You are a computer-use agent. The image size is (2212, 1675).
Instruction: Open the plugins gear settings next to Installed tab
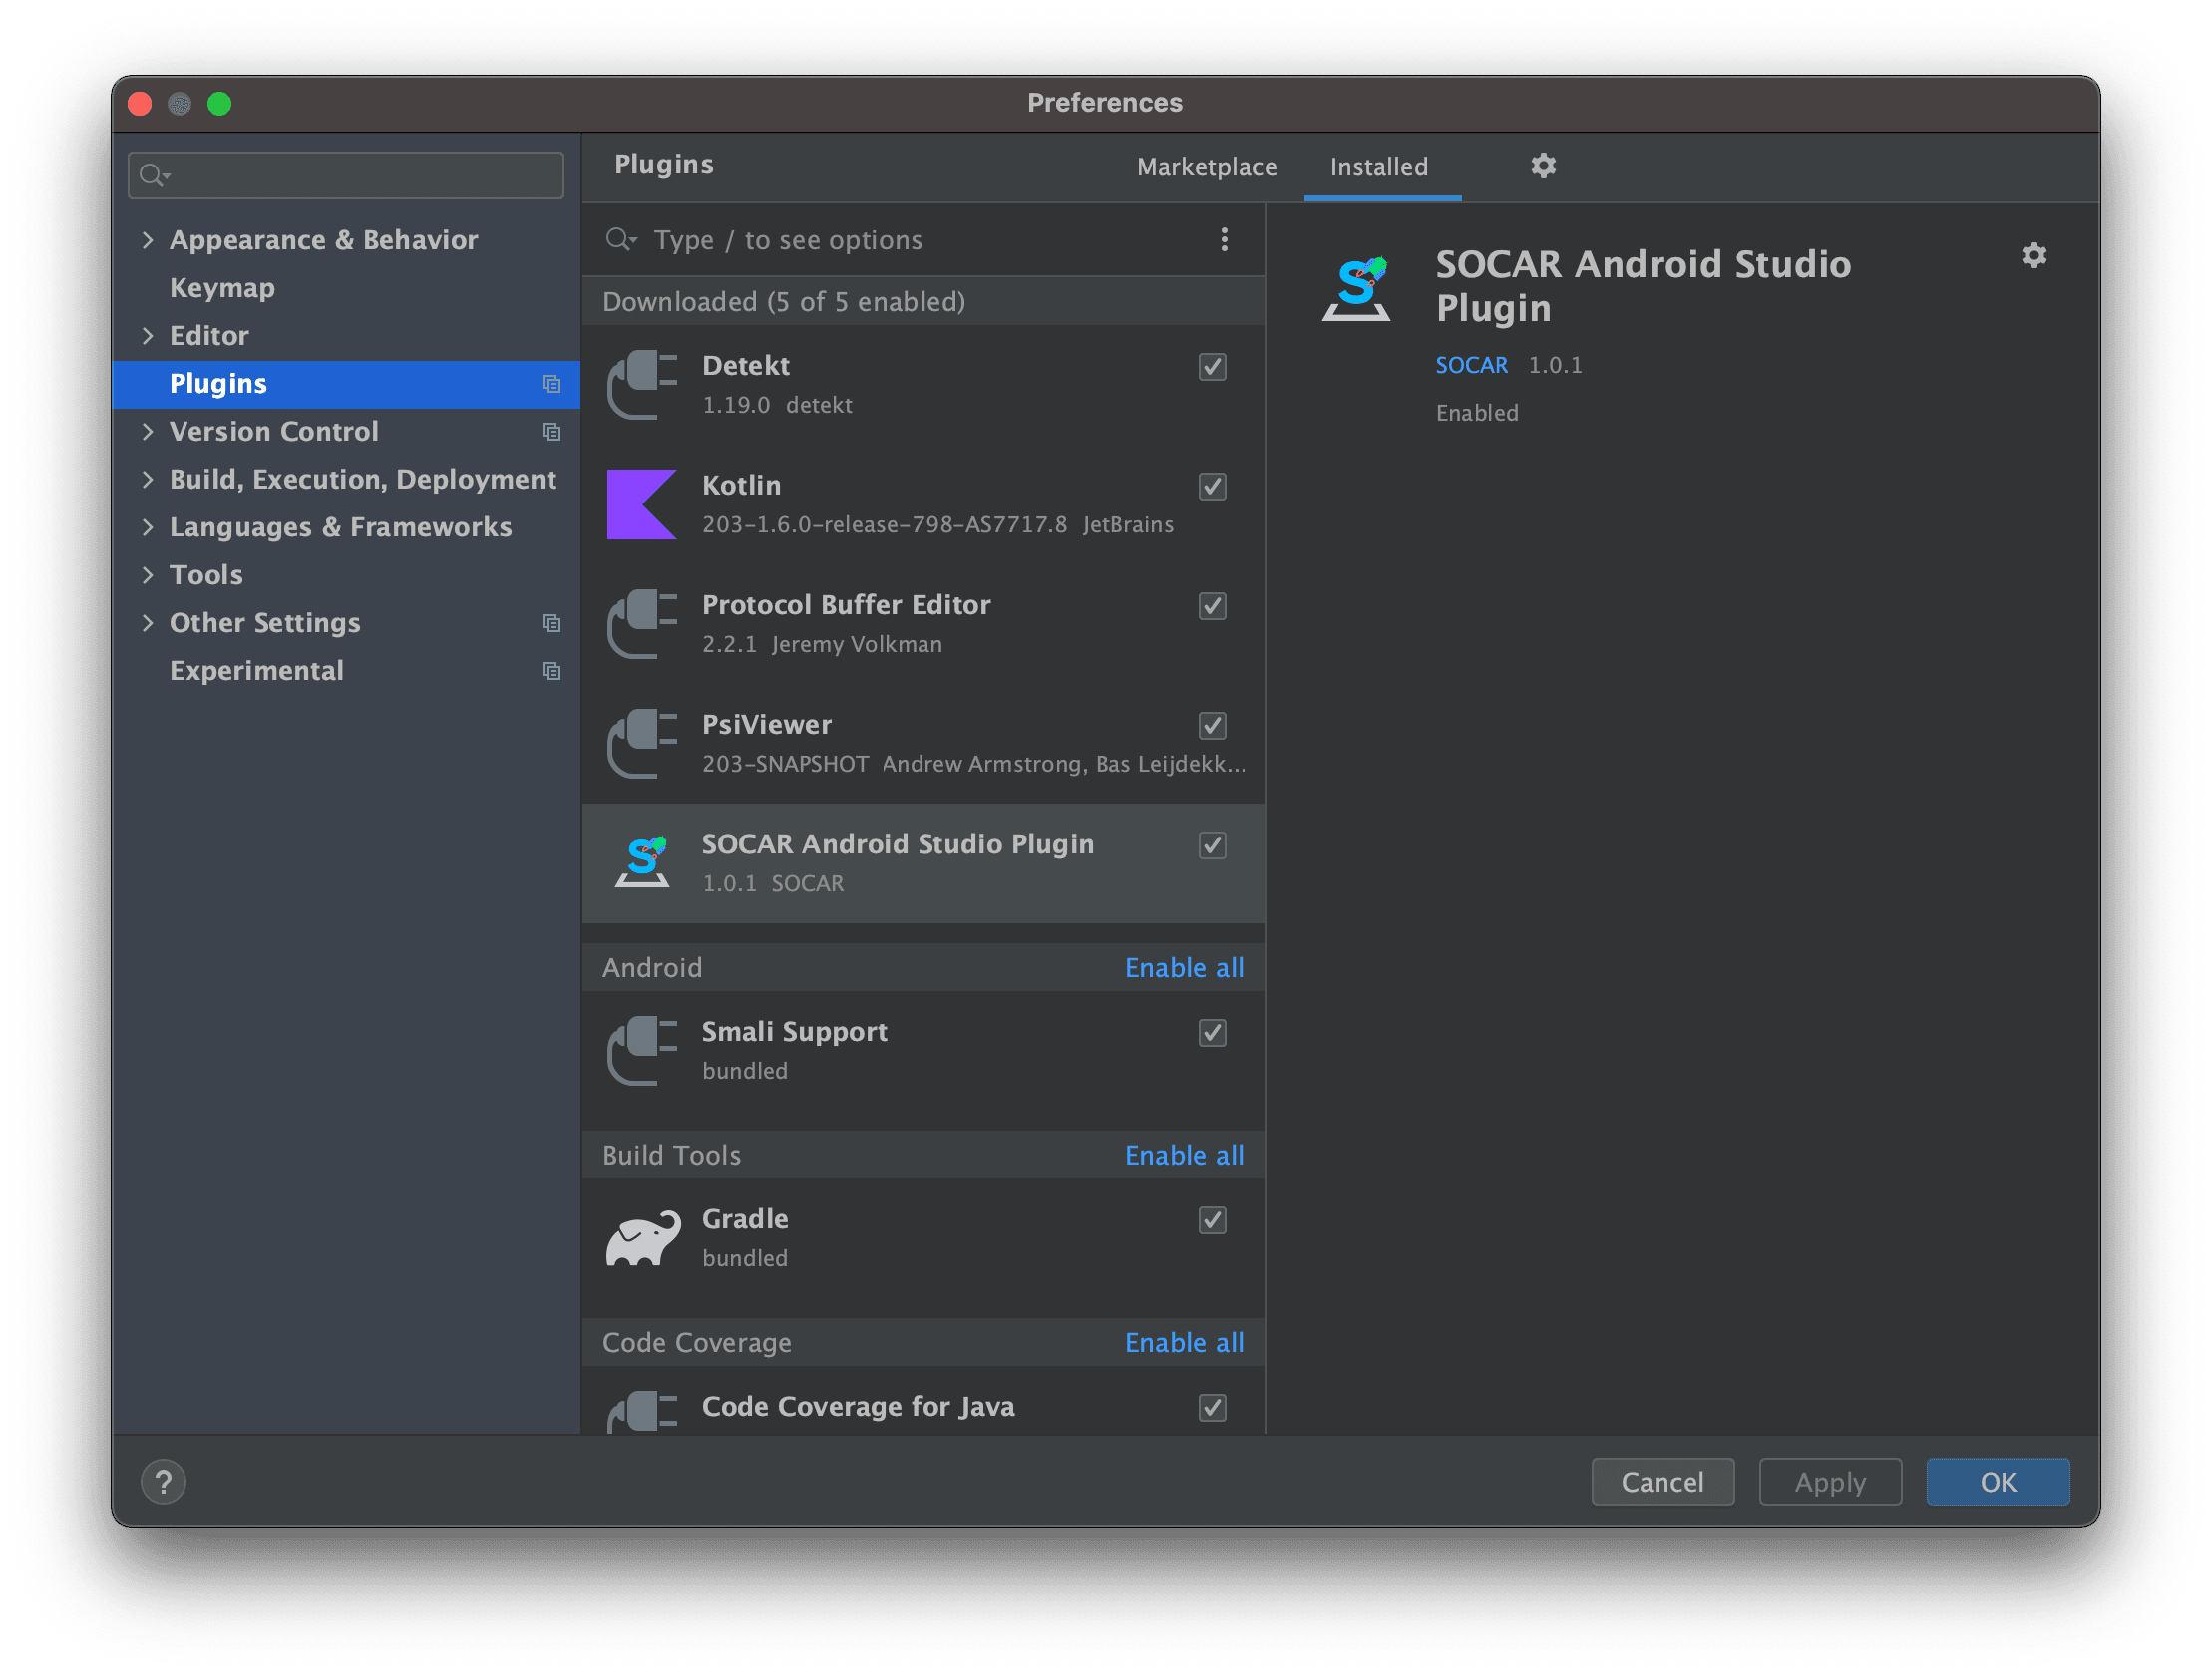[x=1543, y=166]
